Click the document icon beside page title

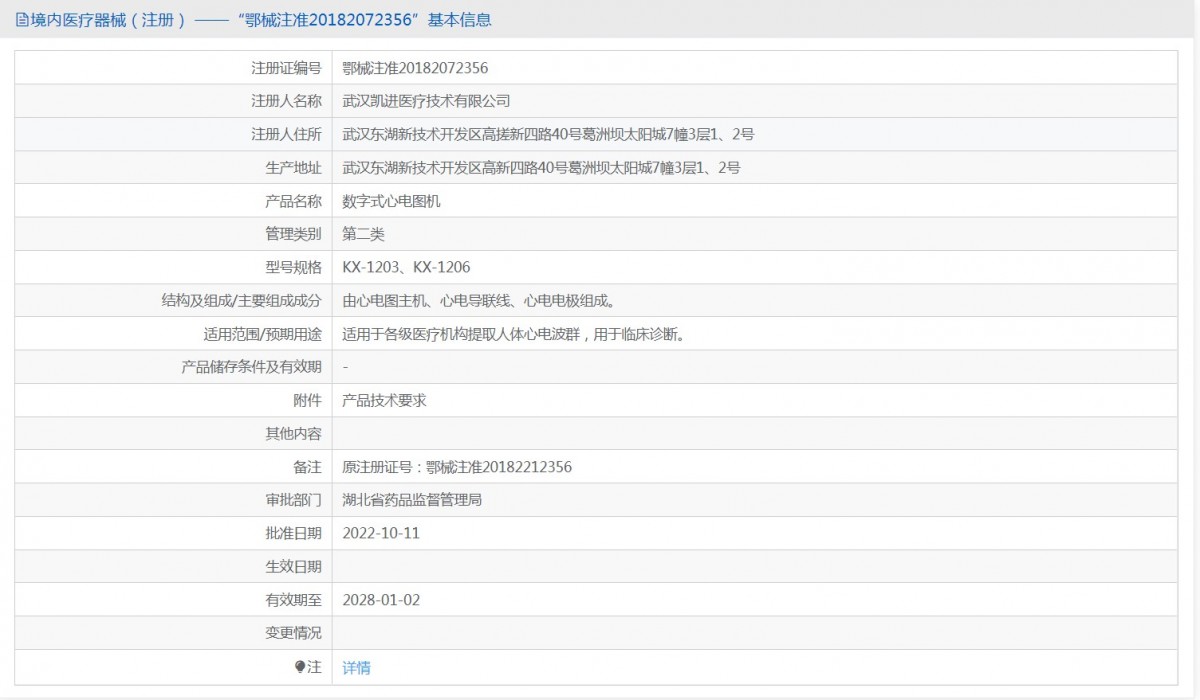21,20
